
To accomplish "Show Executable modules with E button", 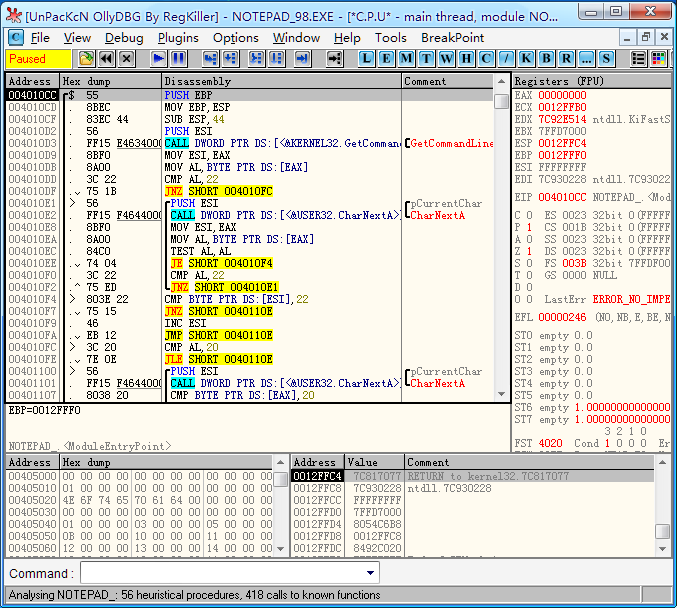I will [387, 59].
